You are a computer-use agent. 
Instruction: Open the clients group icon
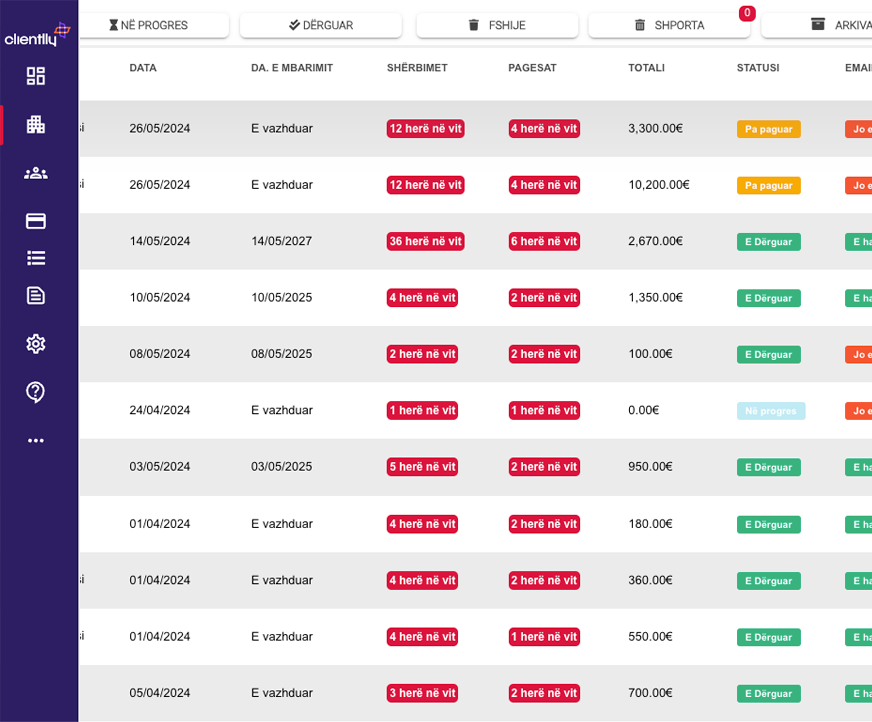36,173
